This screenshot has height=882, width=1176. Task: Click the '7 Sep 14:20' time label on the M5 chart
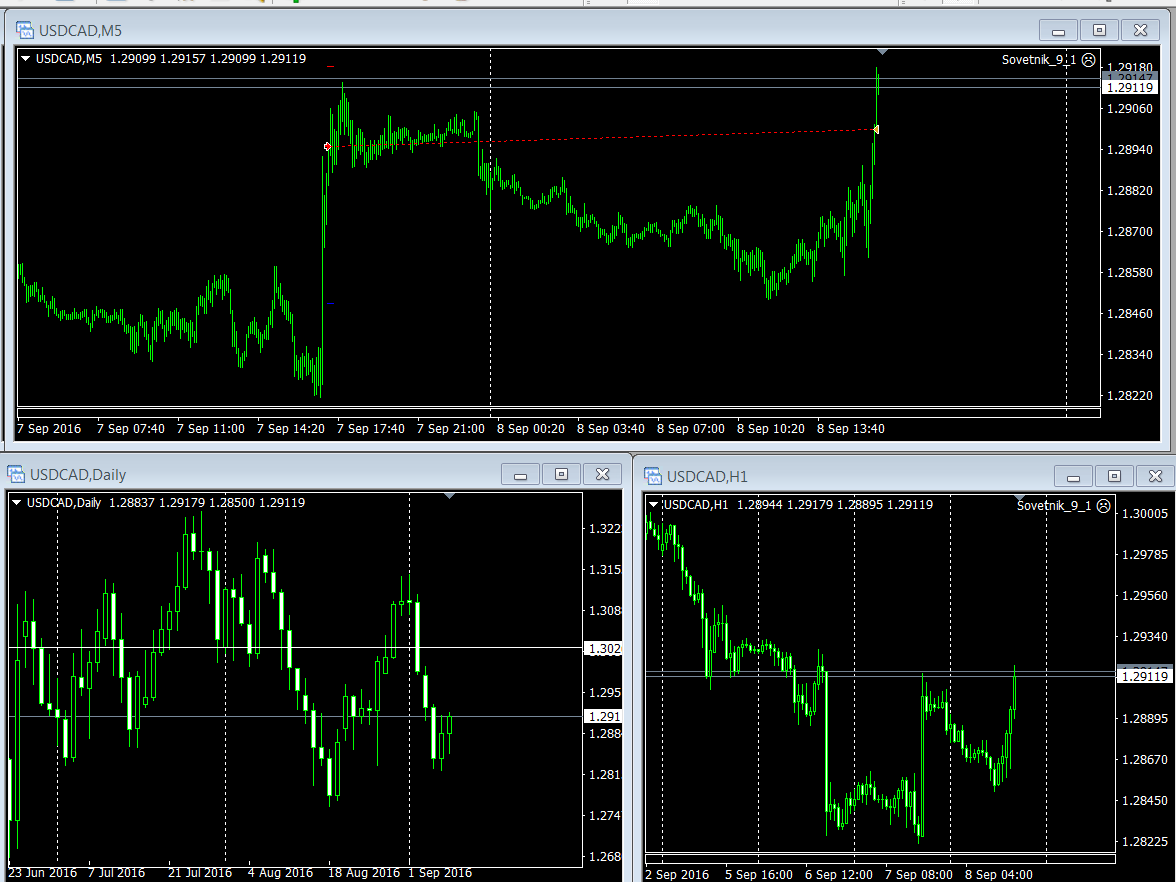[x=291, y=429]
